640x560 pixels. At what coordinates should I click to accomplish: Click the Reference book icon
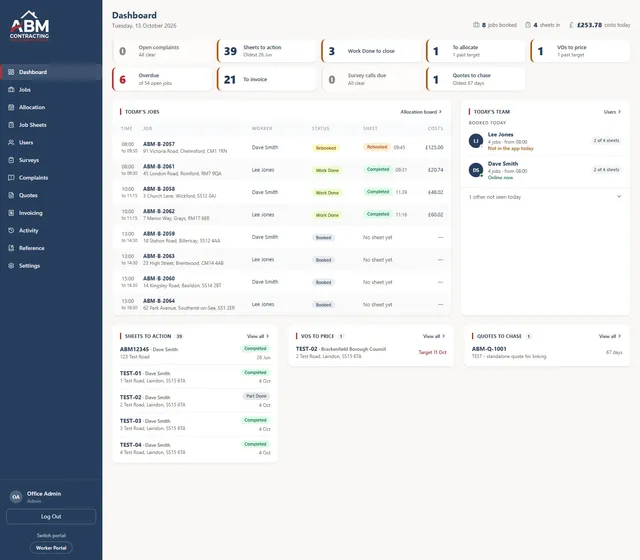coord(11,248)
